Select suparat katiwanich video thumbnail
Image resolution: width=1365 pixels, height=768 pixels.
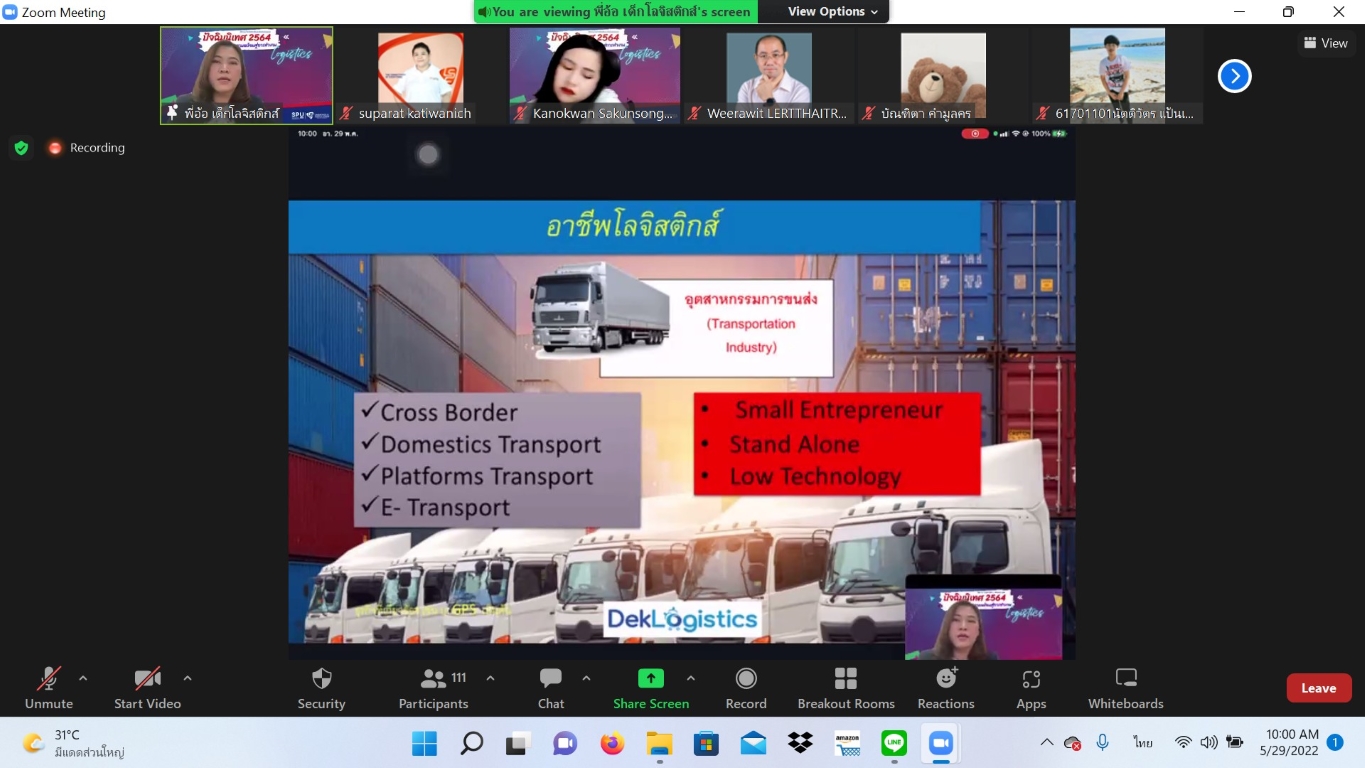pos(420,75)
